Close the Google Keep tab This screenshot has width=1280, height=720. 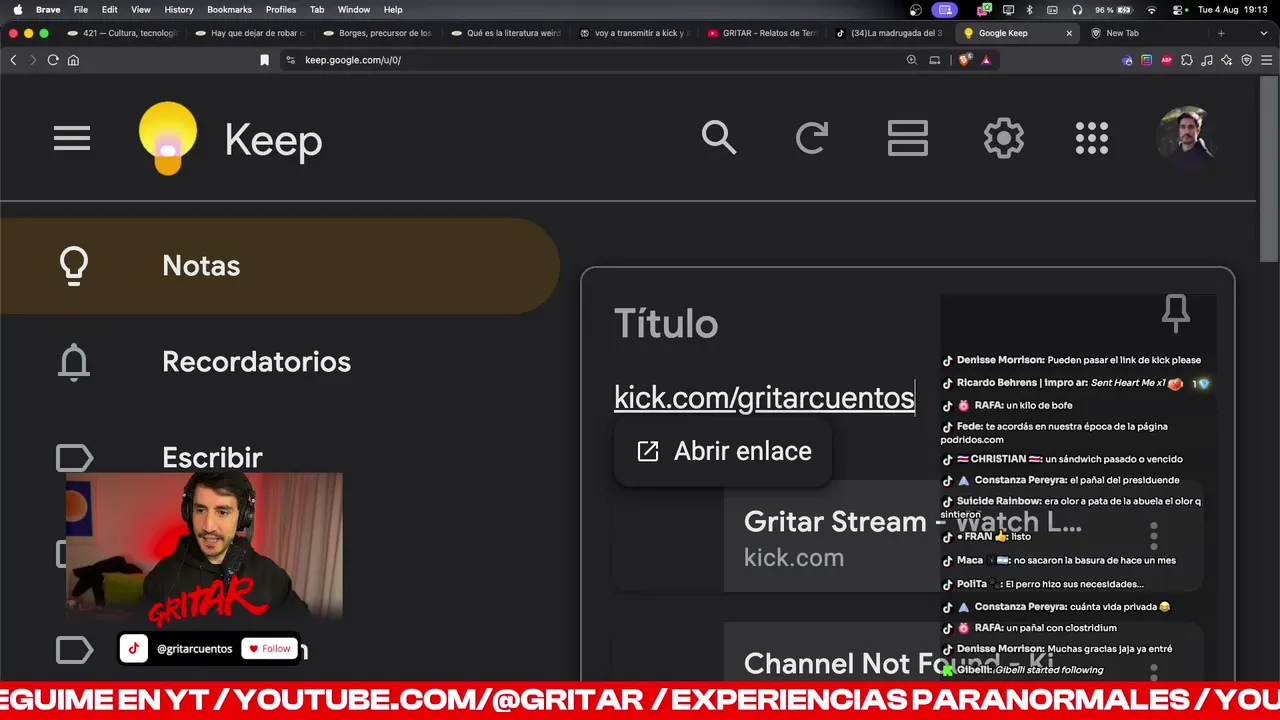click(1069, 33)
